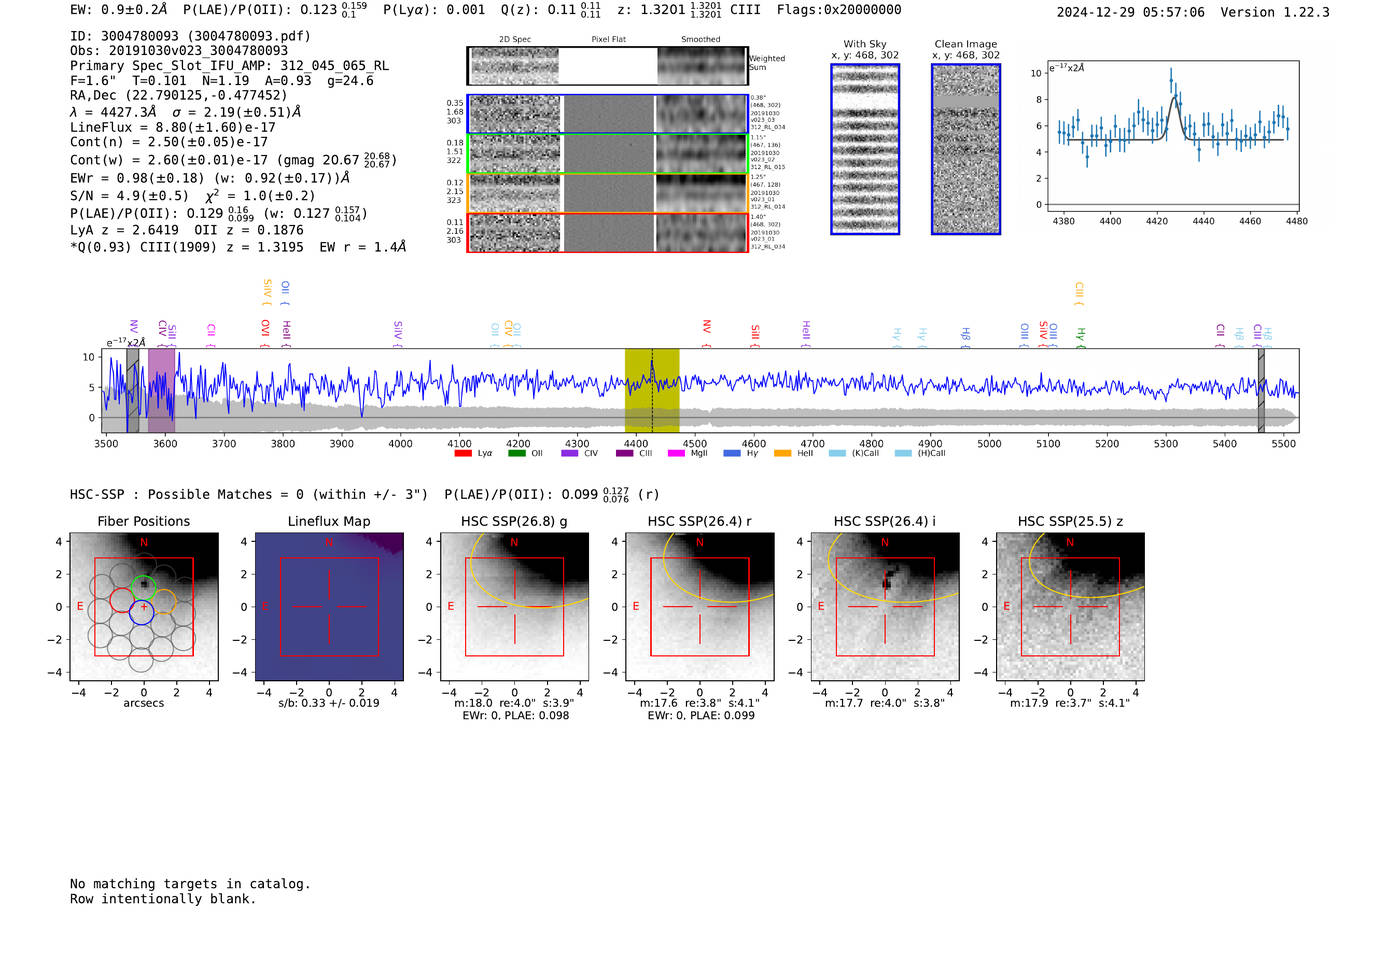Click the "ID: 3004780093 (3004780093.pdf)" text
This screenshot has height=953, width=1400.
pos(190,36)
